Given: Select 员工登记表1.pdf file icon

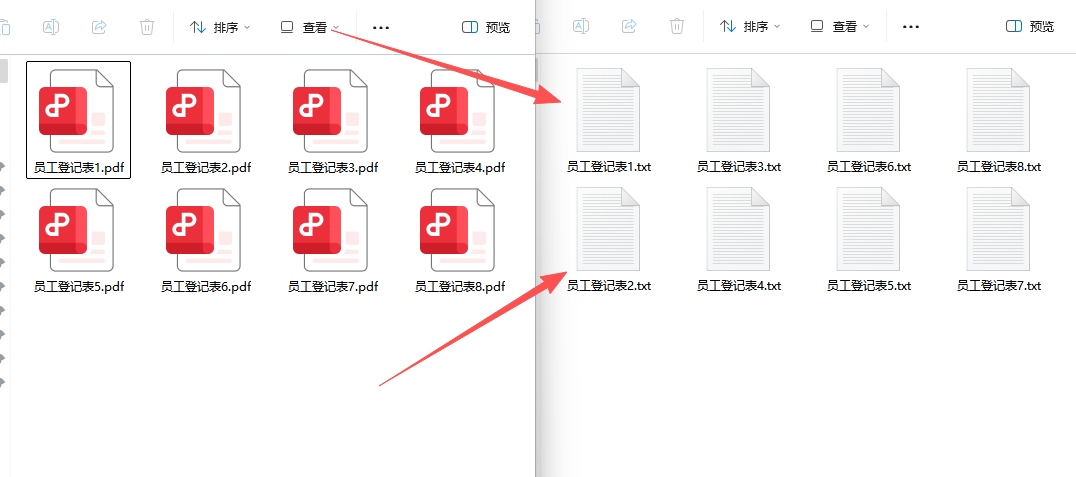Looking at the screenshot, I should coord(76,110).
